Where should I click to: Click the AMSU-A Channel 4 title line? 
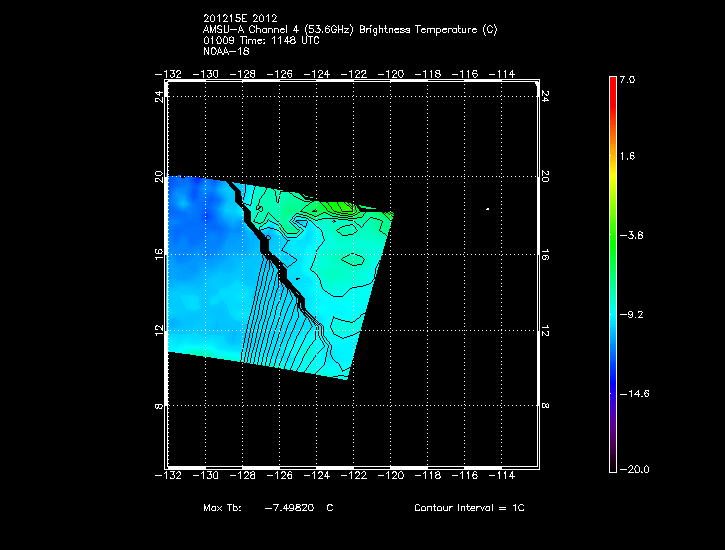pos(349,29)
